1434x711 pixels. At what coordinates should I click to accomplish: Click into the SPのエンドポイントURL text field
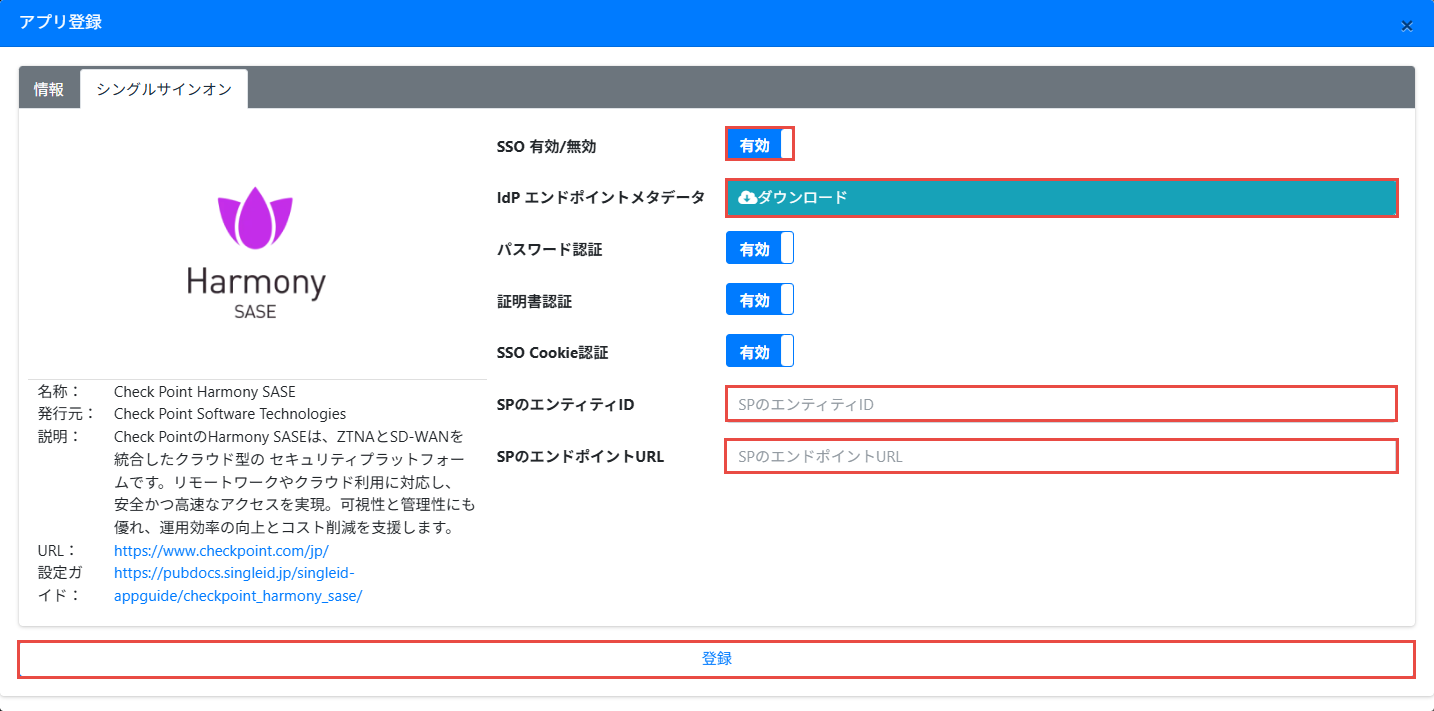(x=1060, y=456)
